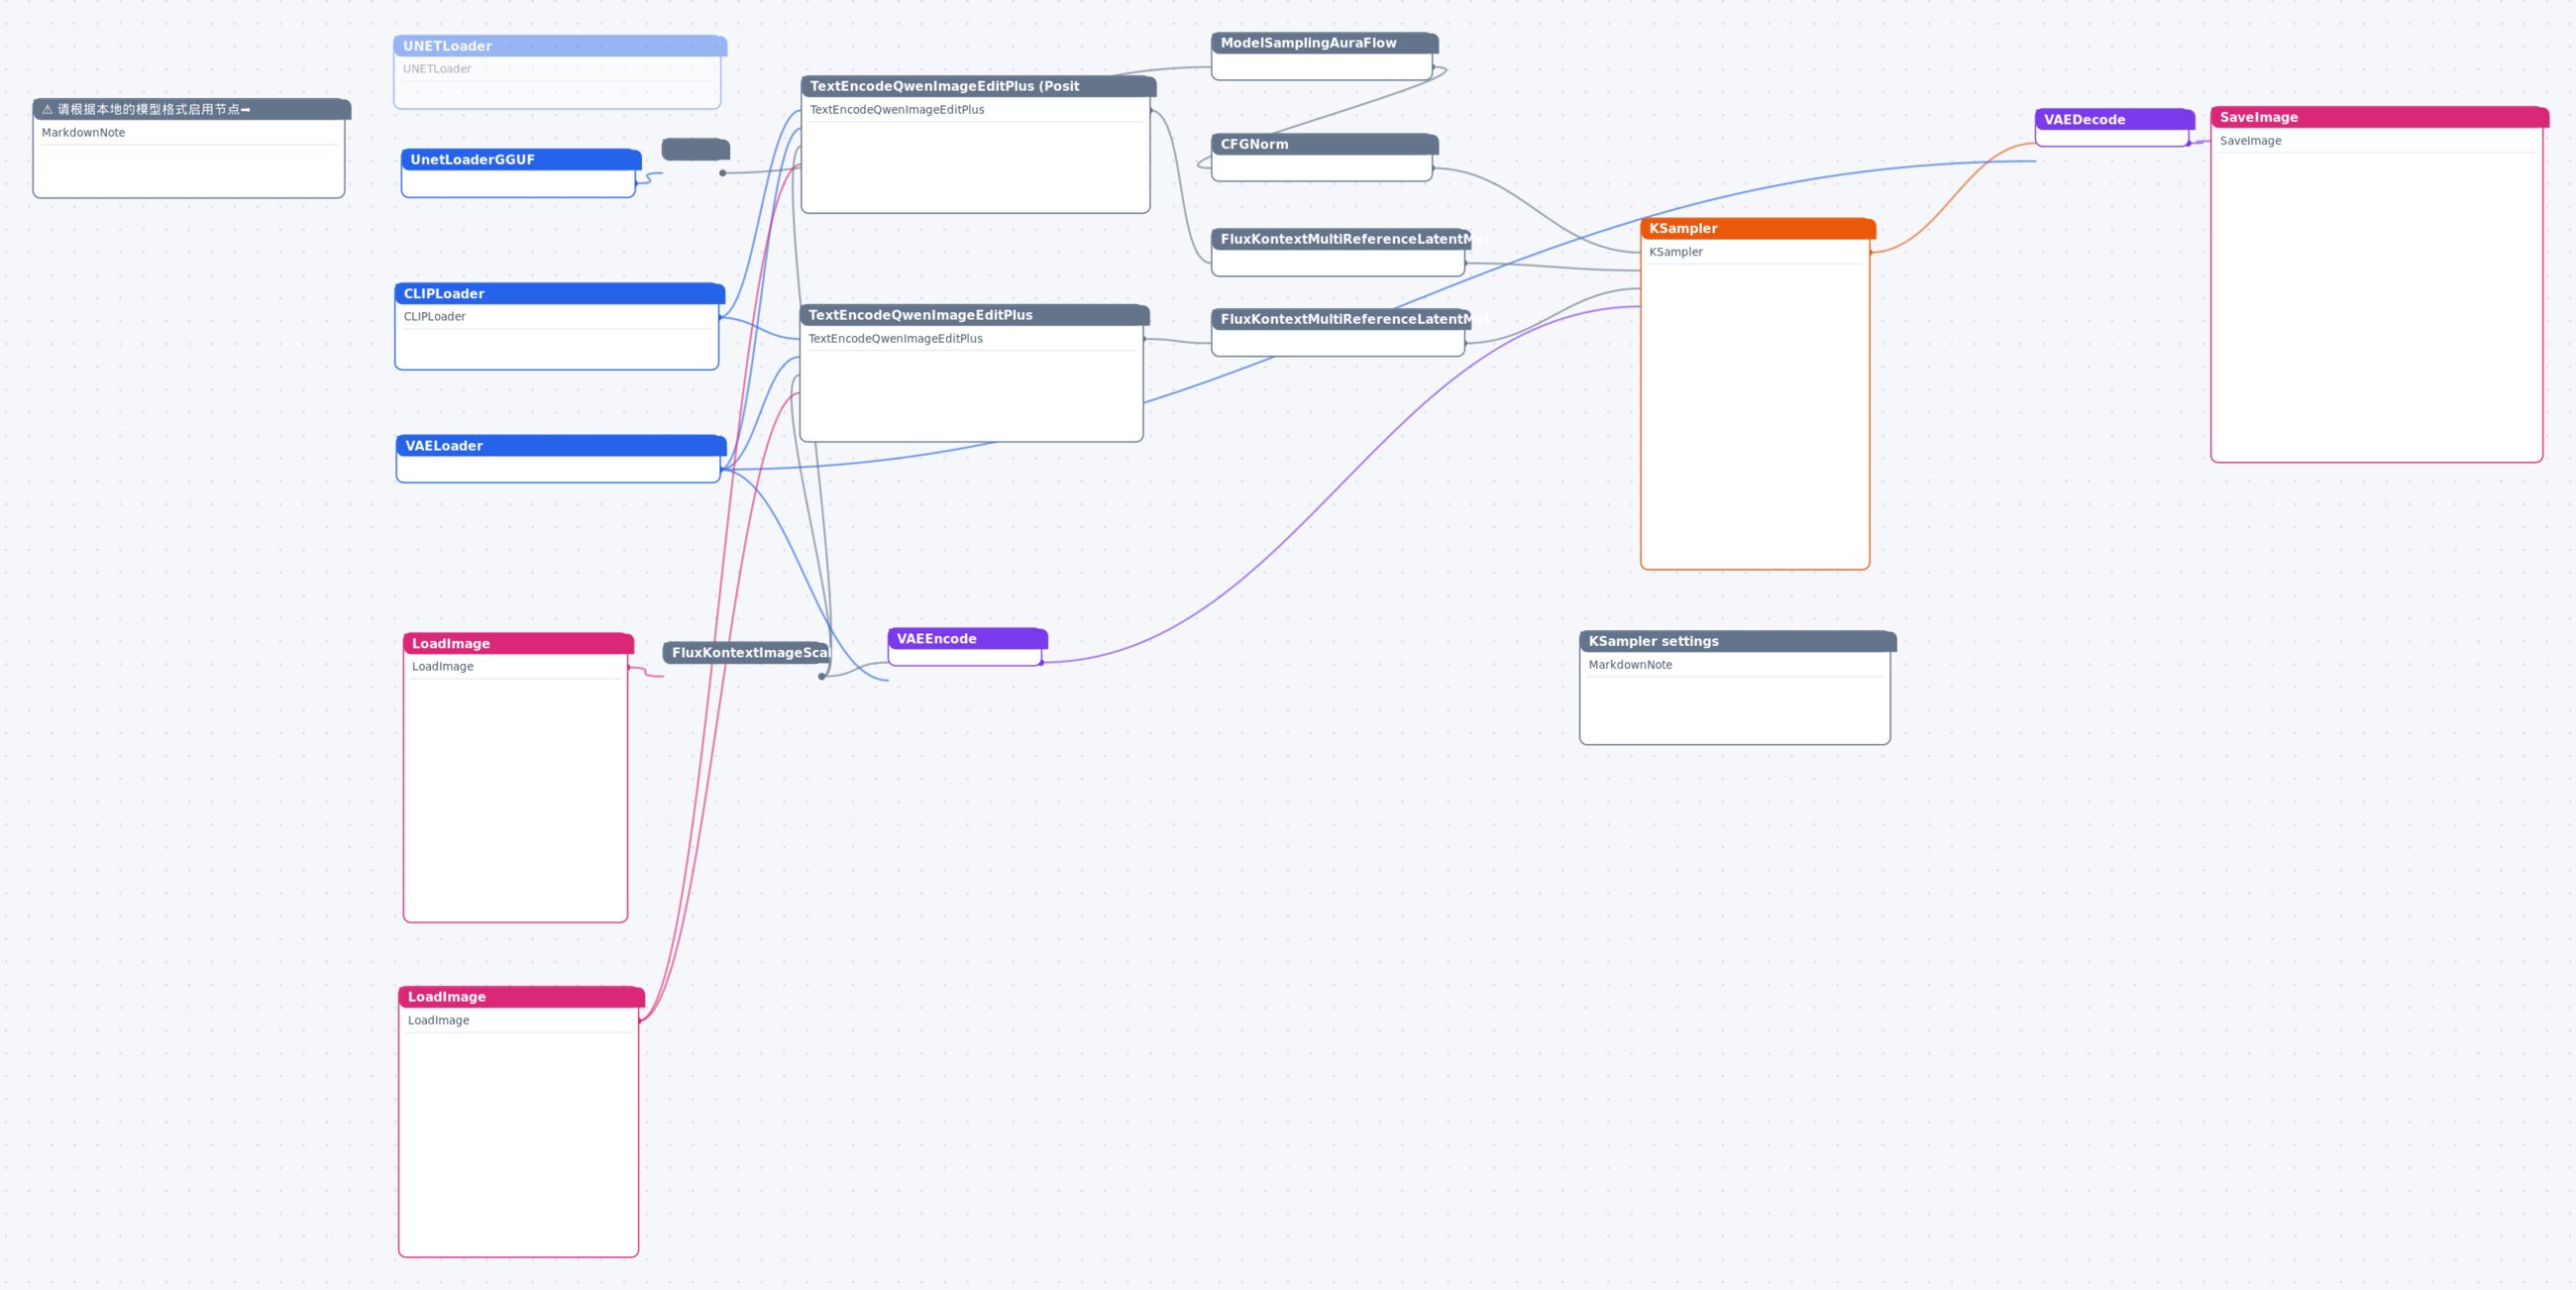
Task: Select the KSampler settings note header
Action: (x=1737, y=641)
